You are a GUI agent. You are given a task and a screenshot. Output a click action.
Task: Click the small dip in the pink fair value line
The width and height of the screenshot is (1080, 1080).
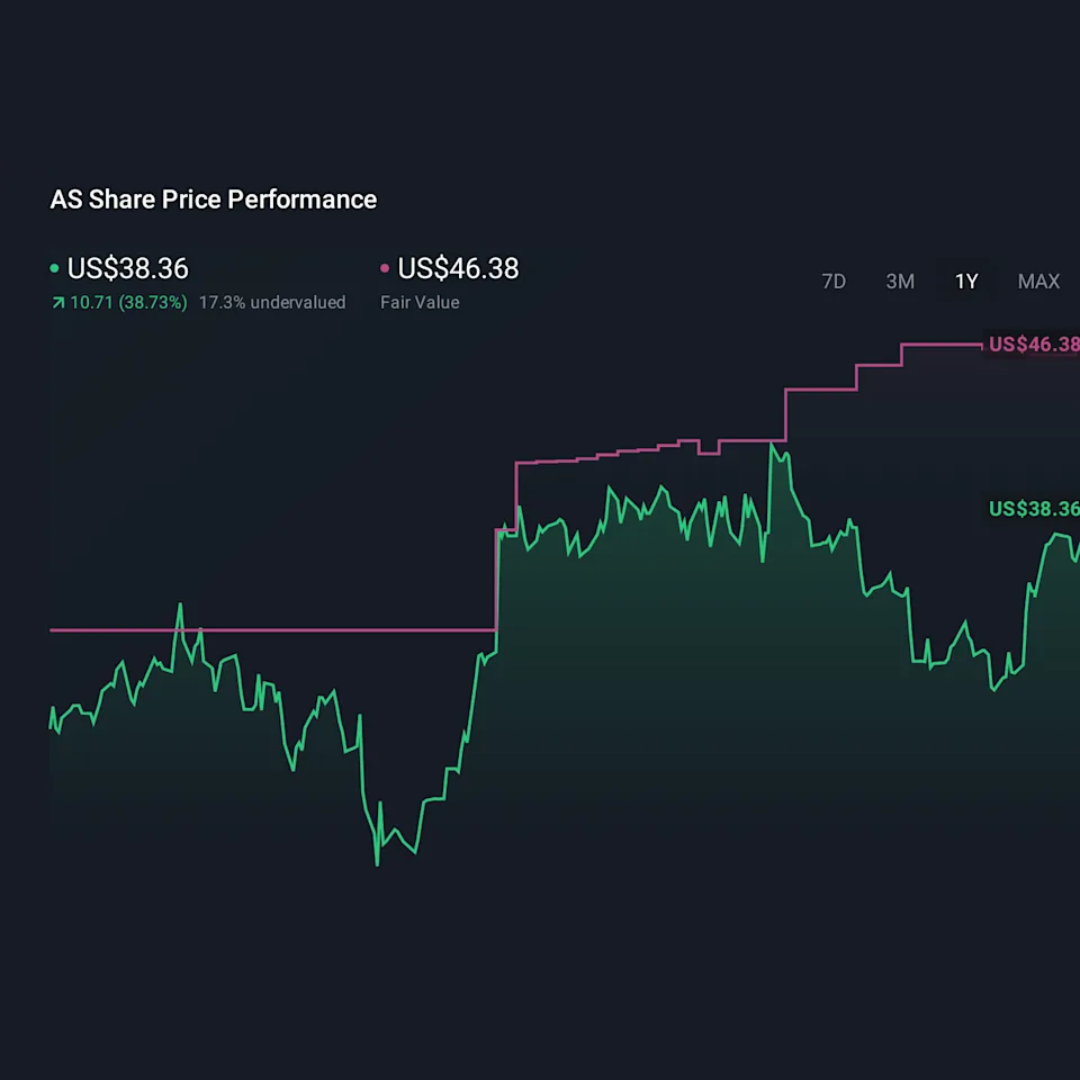pyautogui.click(x=708, y=453)
